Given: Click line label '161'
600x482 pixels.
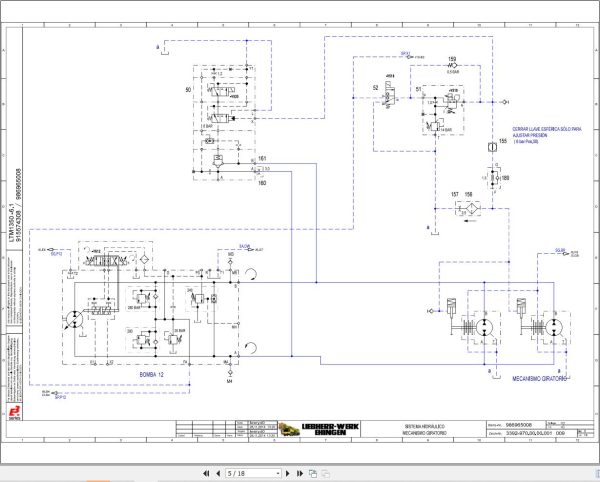Looking at the screenshot, I should click(x=262, y=158).
